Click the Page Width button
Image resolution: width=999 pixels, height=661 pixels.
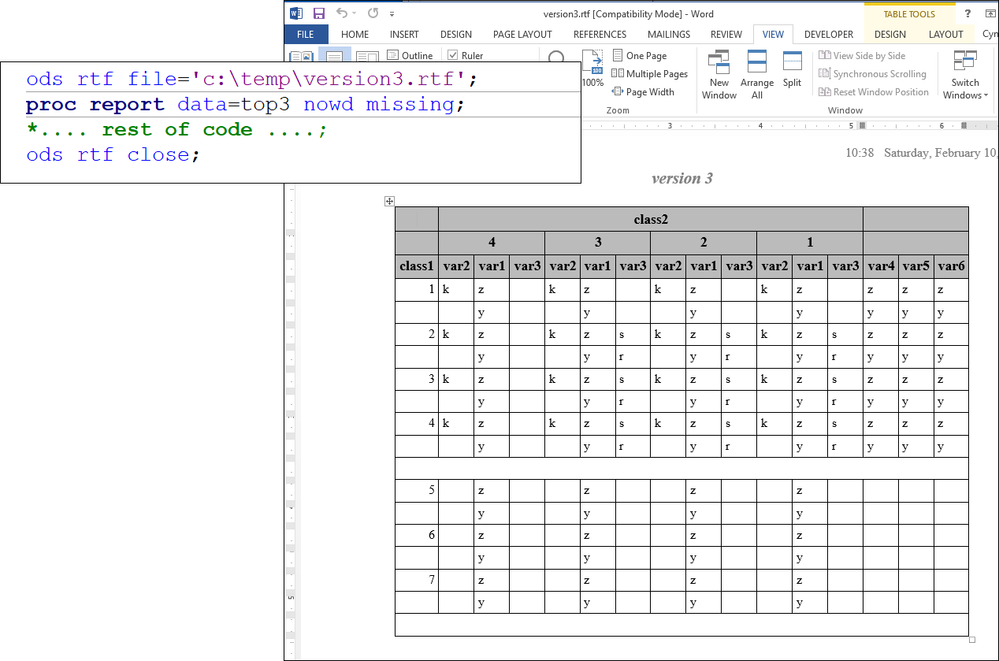(643, 92)
